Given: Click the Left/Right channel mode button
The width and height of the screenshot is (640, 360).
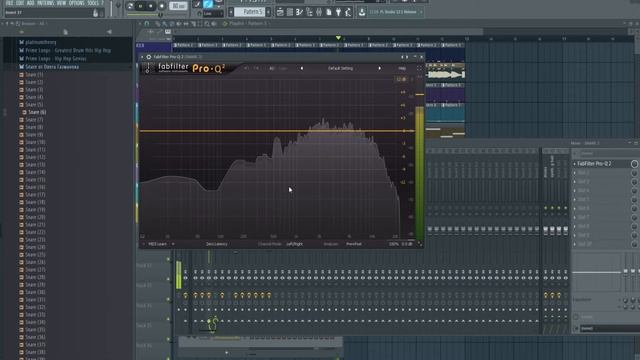Looking at the screenshot, I should click(x=294, y=244).
